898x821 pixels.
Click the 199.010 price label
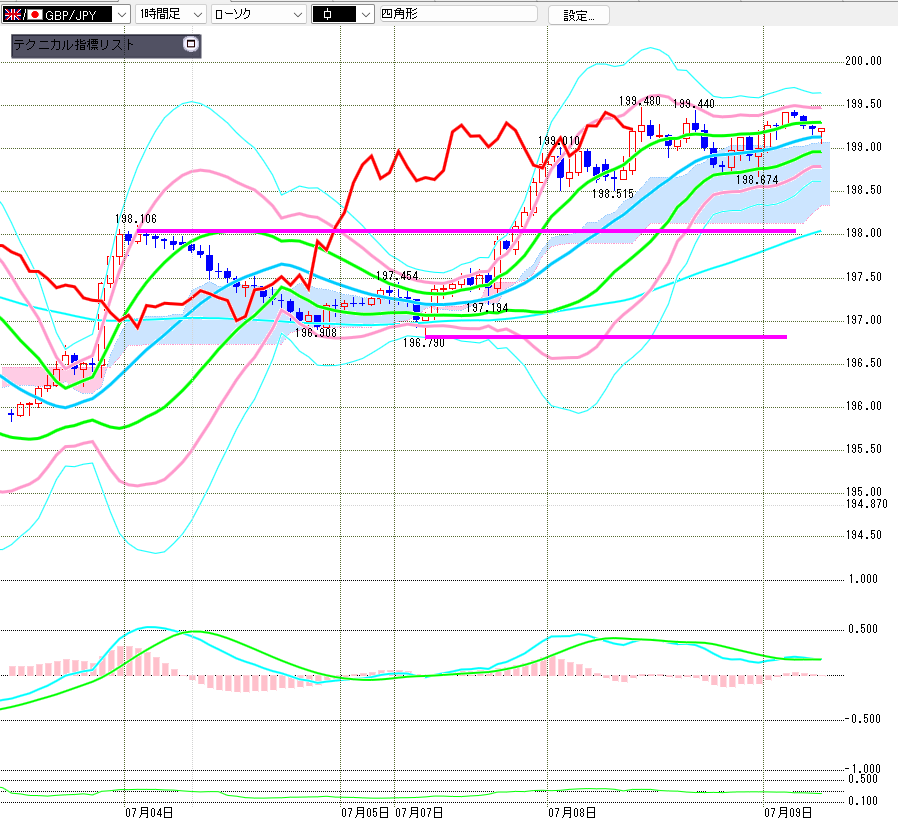[559, 141]
